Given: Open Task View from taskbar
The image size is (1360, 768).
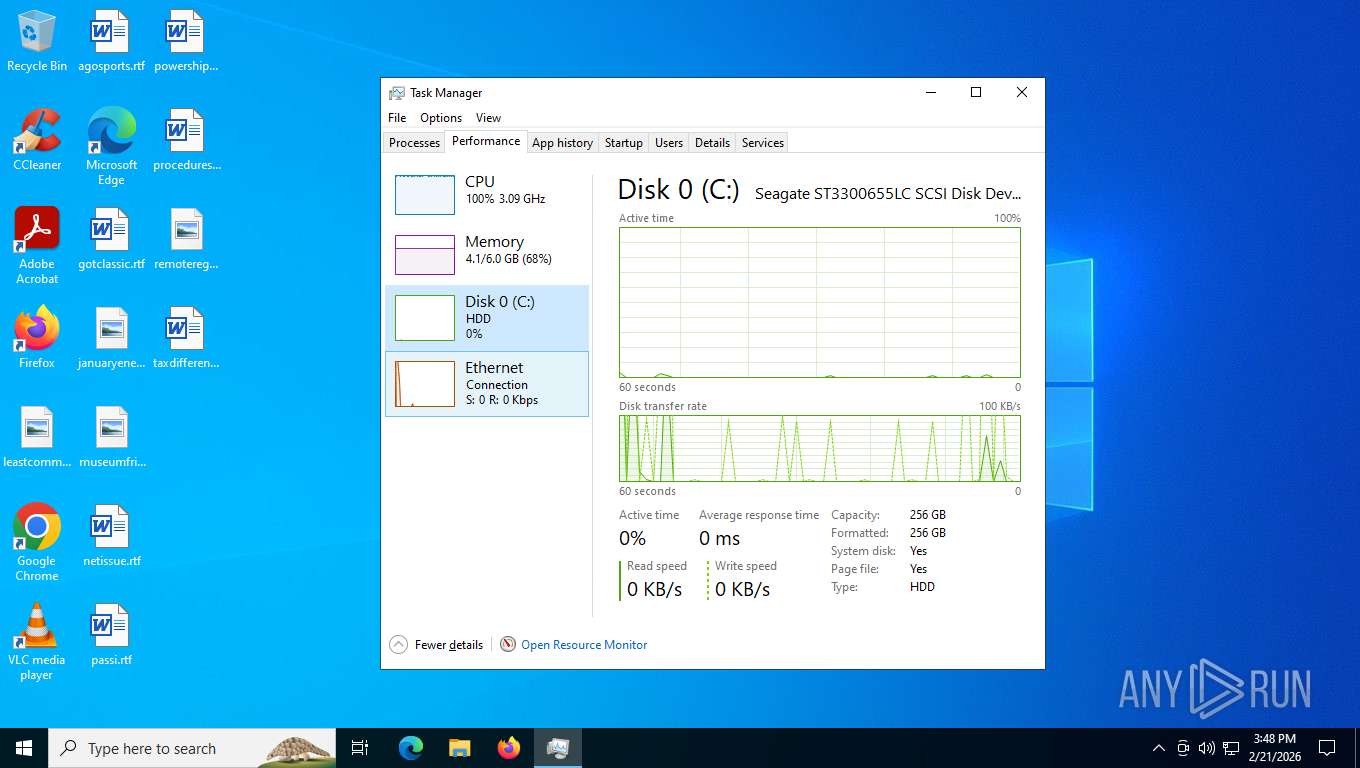Looking at the screenshot, I should 360,748.
